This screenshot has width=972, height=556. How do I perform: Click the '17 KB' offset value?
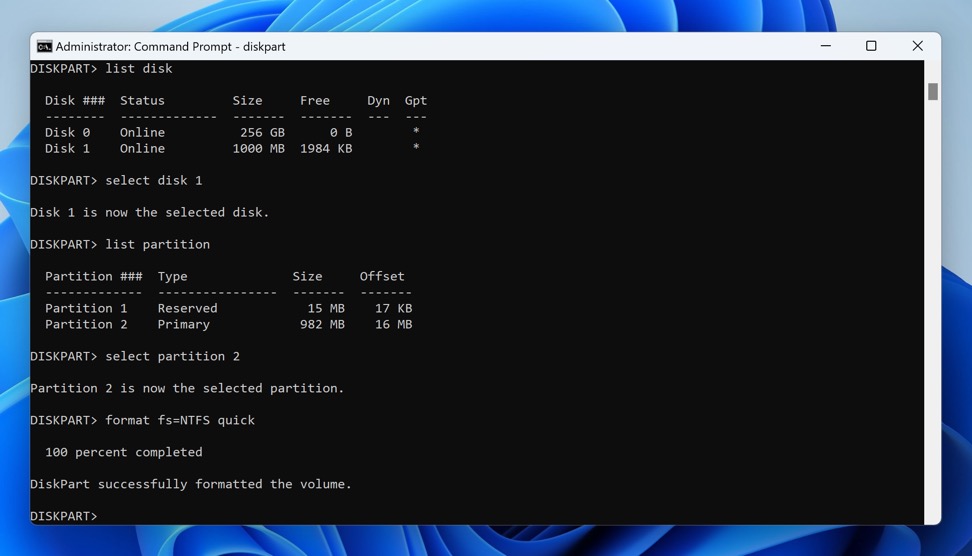pyautogui.click(x=394, y=309)
